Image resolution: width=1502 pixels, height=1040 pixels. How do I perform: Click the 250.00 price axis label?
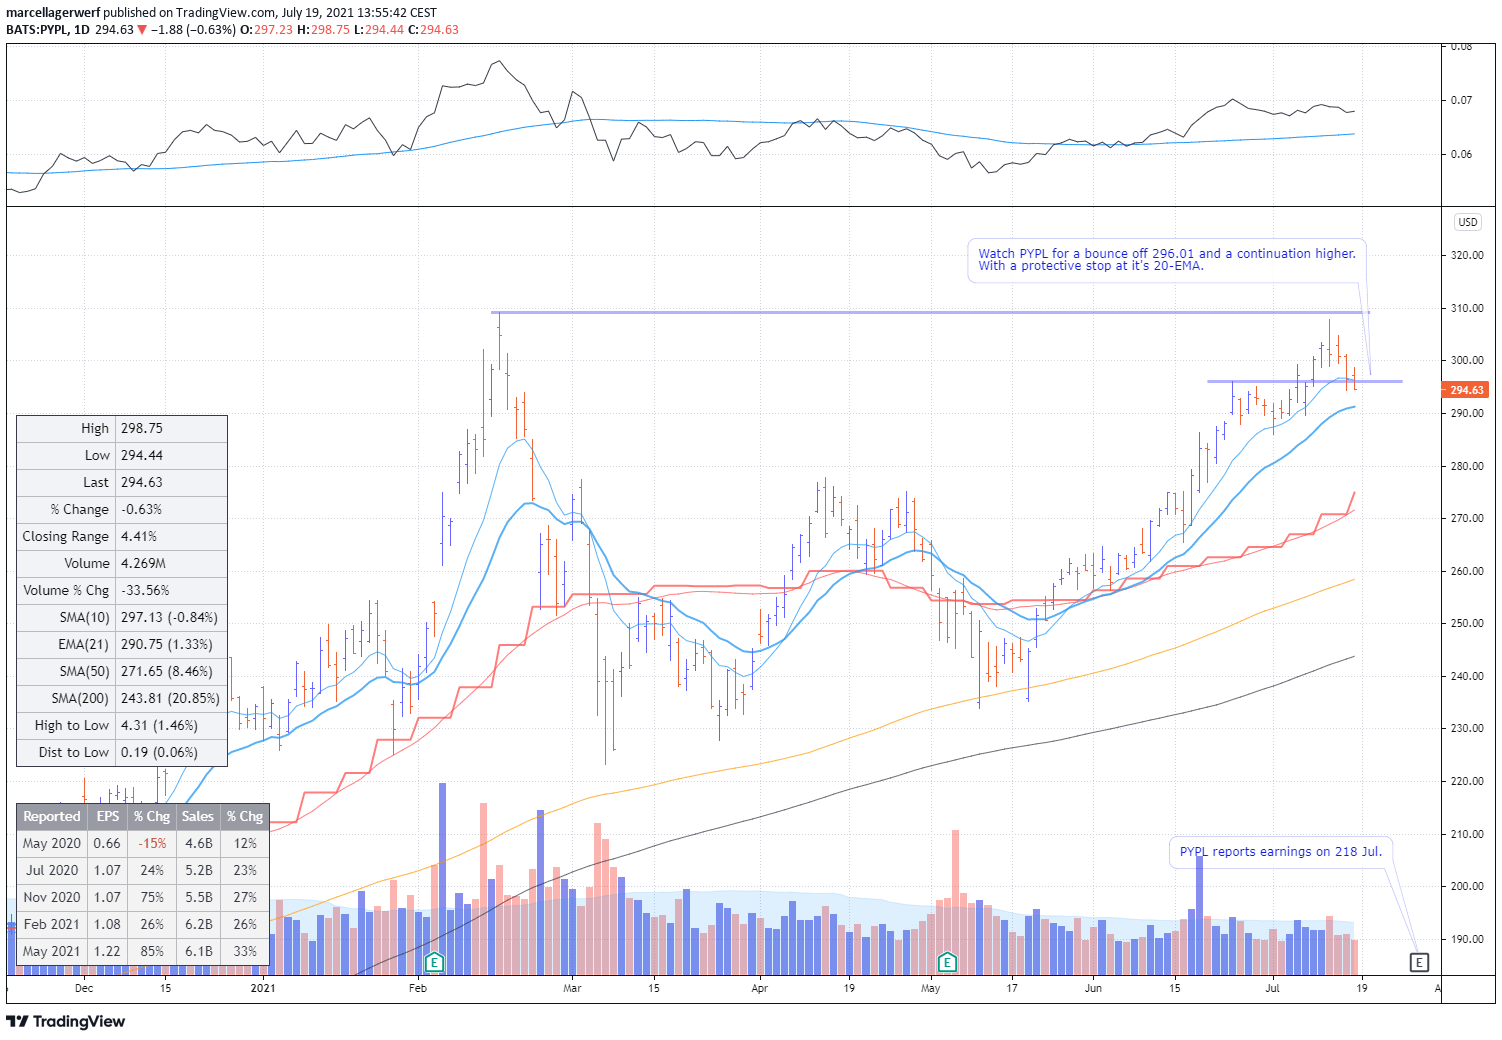click(x=1467, y=623)
